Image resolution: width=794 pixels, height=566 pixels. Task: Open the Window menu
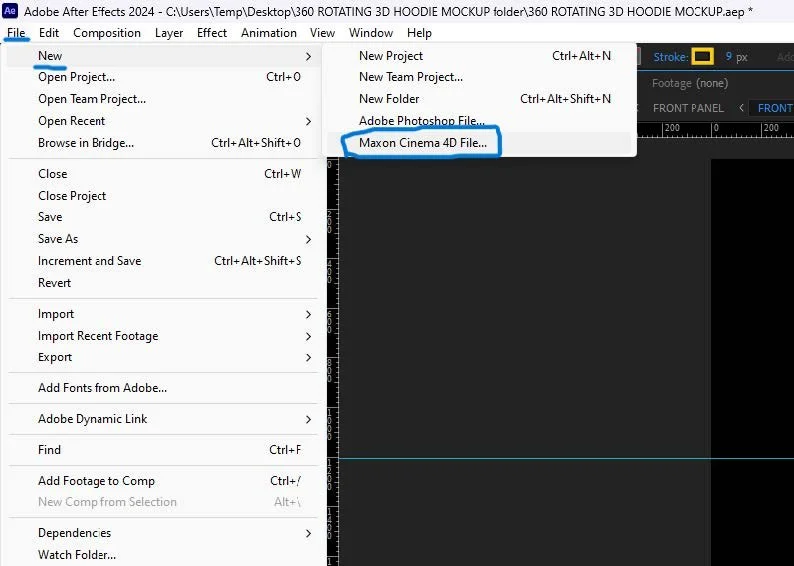[371, 33]
